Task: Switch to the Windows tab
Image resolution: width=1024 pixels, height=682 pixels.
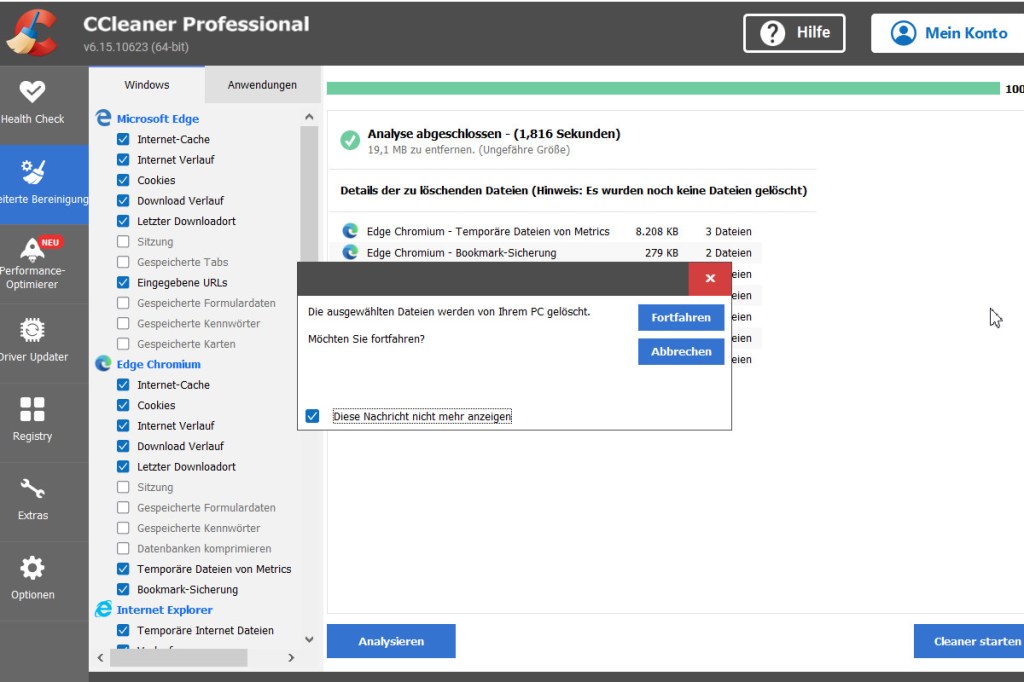Action: [x=147, y=85]
